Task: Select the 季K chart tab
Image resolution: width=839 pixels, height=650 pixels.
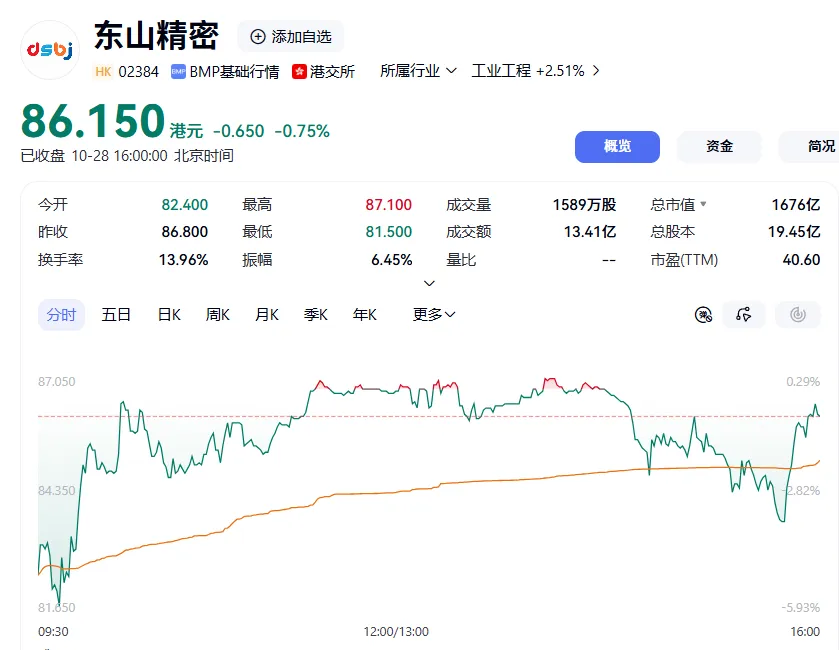Action: [316, 315]
